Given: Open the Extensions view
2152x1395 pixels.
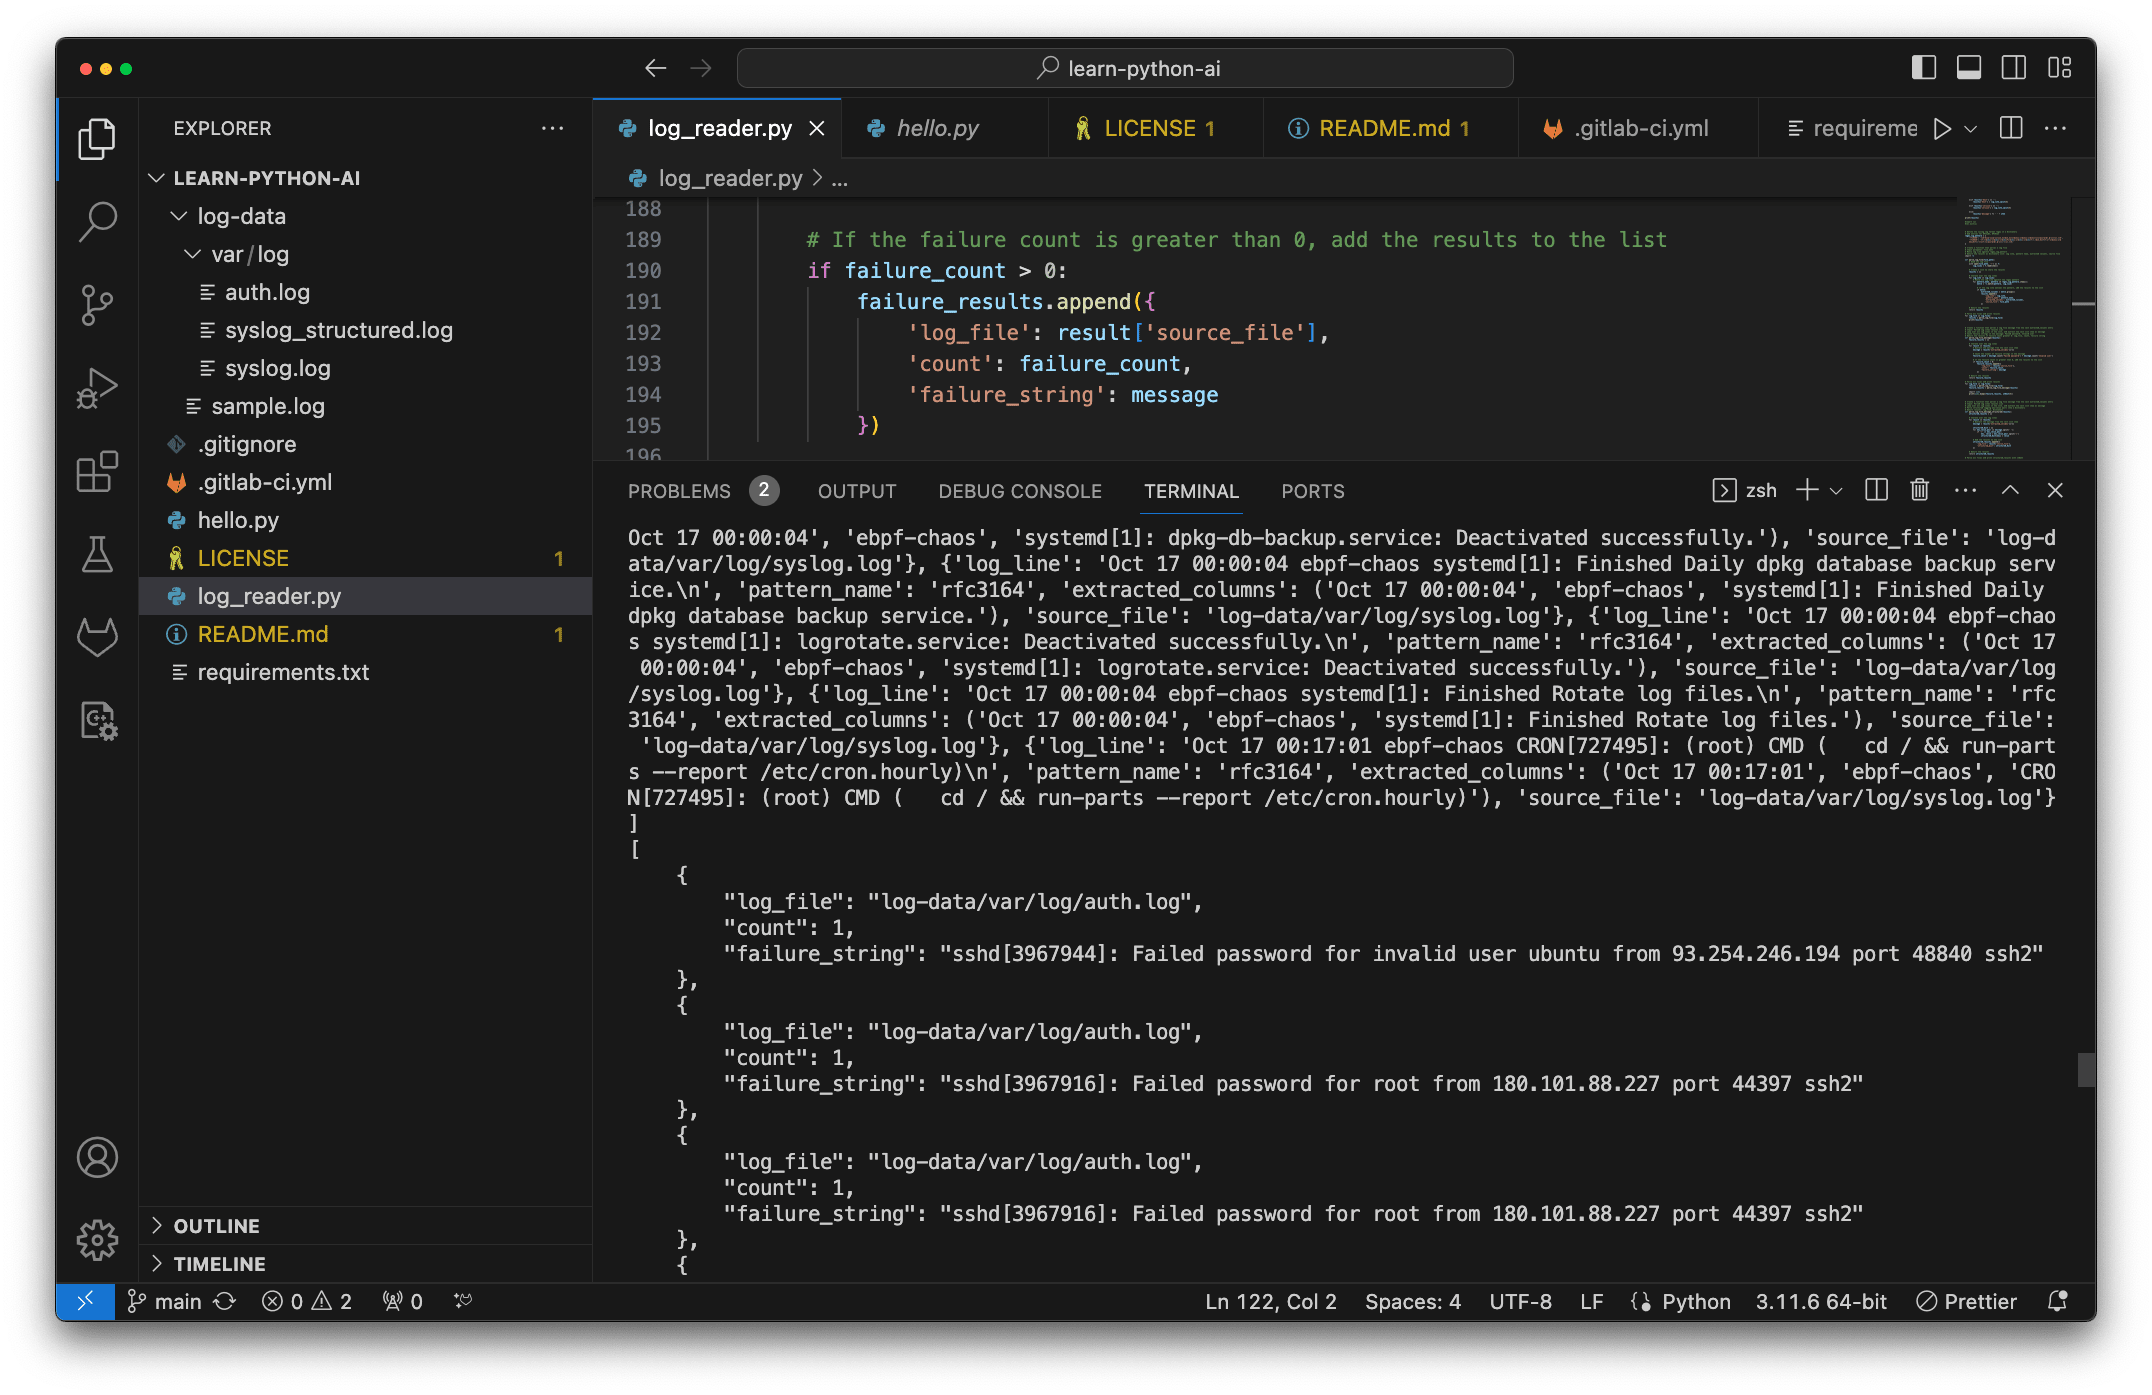Looking at the screenshot, I should [97, 471].
